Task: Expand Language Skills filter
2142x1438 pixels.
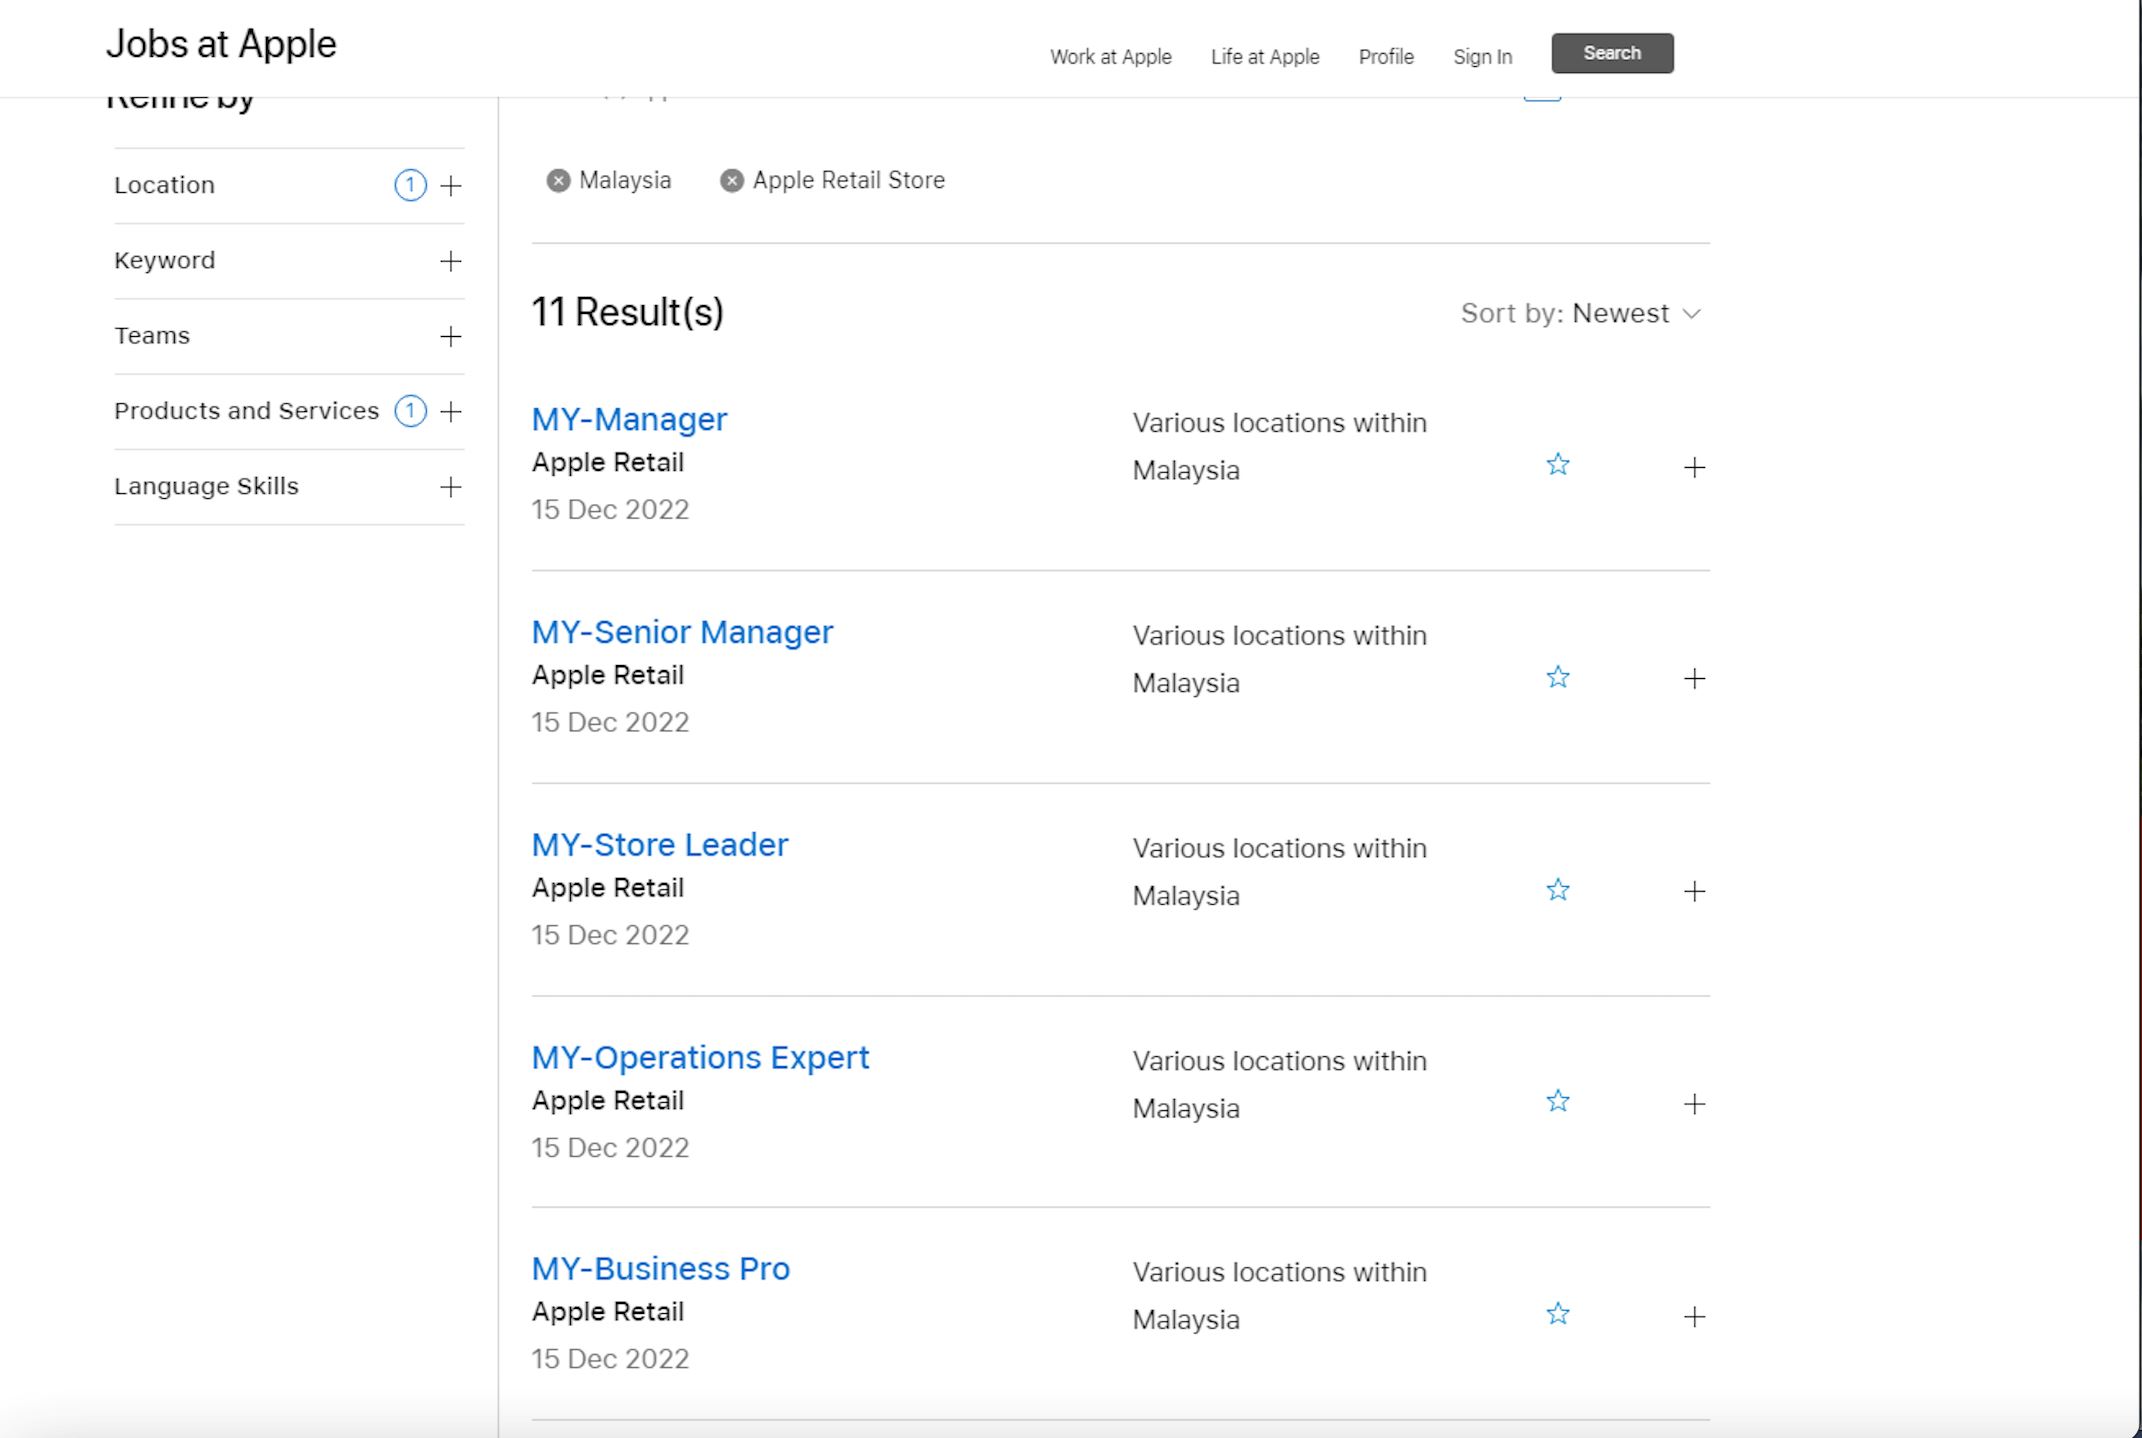Action: pyautogui.click(x=451, y=487)
